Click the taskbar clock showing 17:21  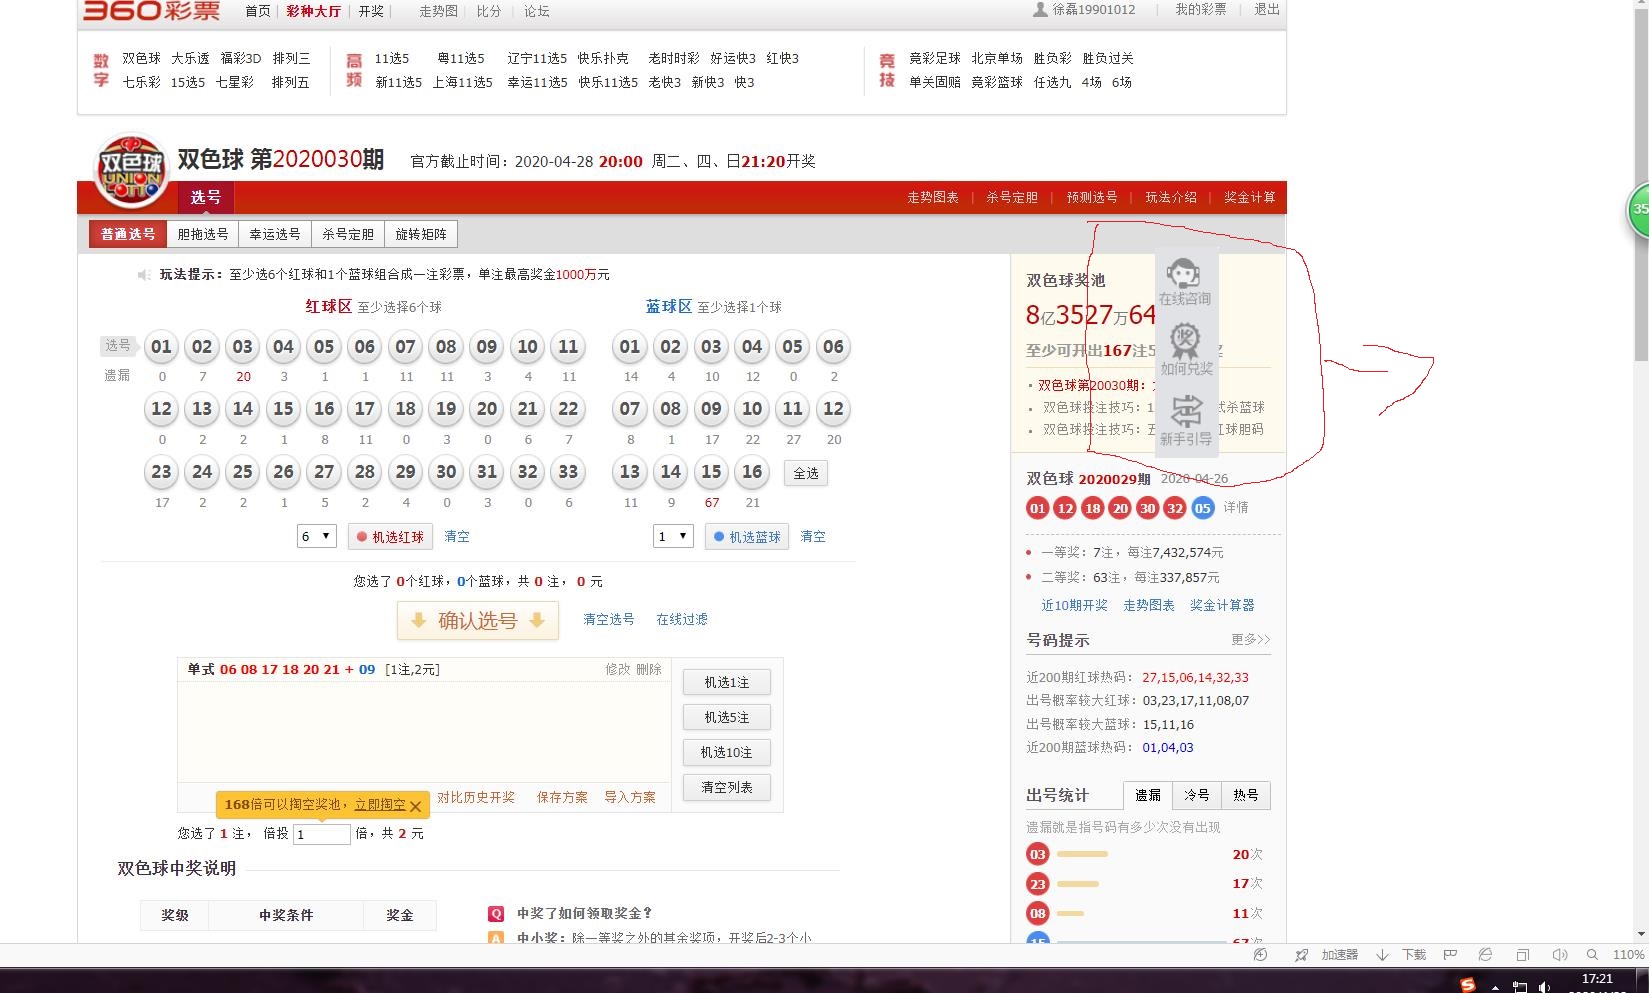[1598, 980]
